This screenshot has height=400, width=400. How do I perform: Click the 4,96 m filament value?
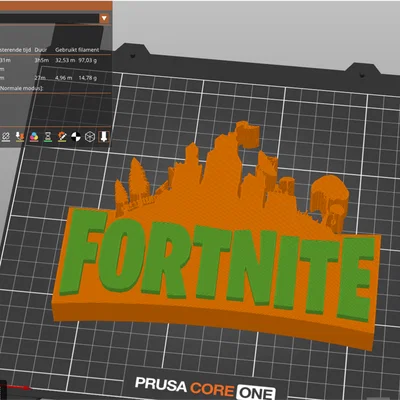[x=64, y=78]
